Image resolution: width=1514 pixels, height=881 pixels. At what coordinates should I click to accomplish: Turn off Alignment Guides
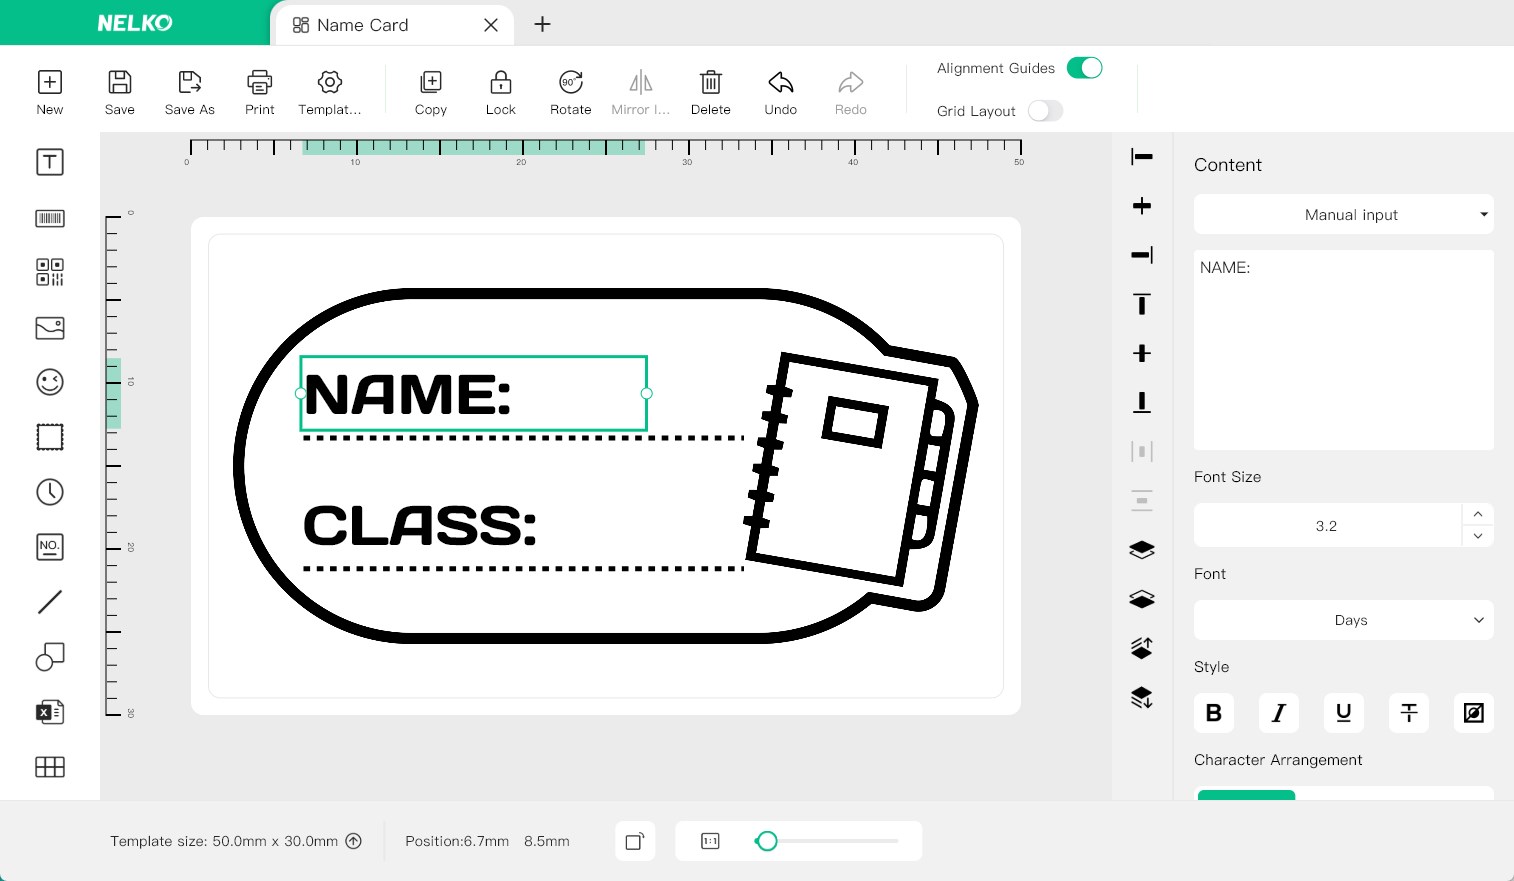click(1085, 68)
